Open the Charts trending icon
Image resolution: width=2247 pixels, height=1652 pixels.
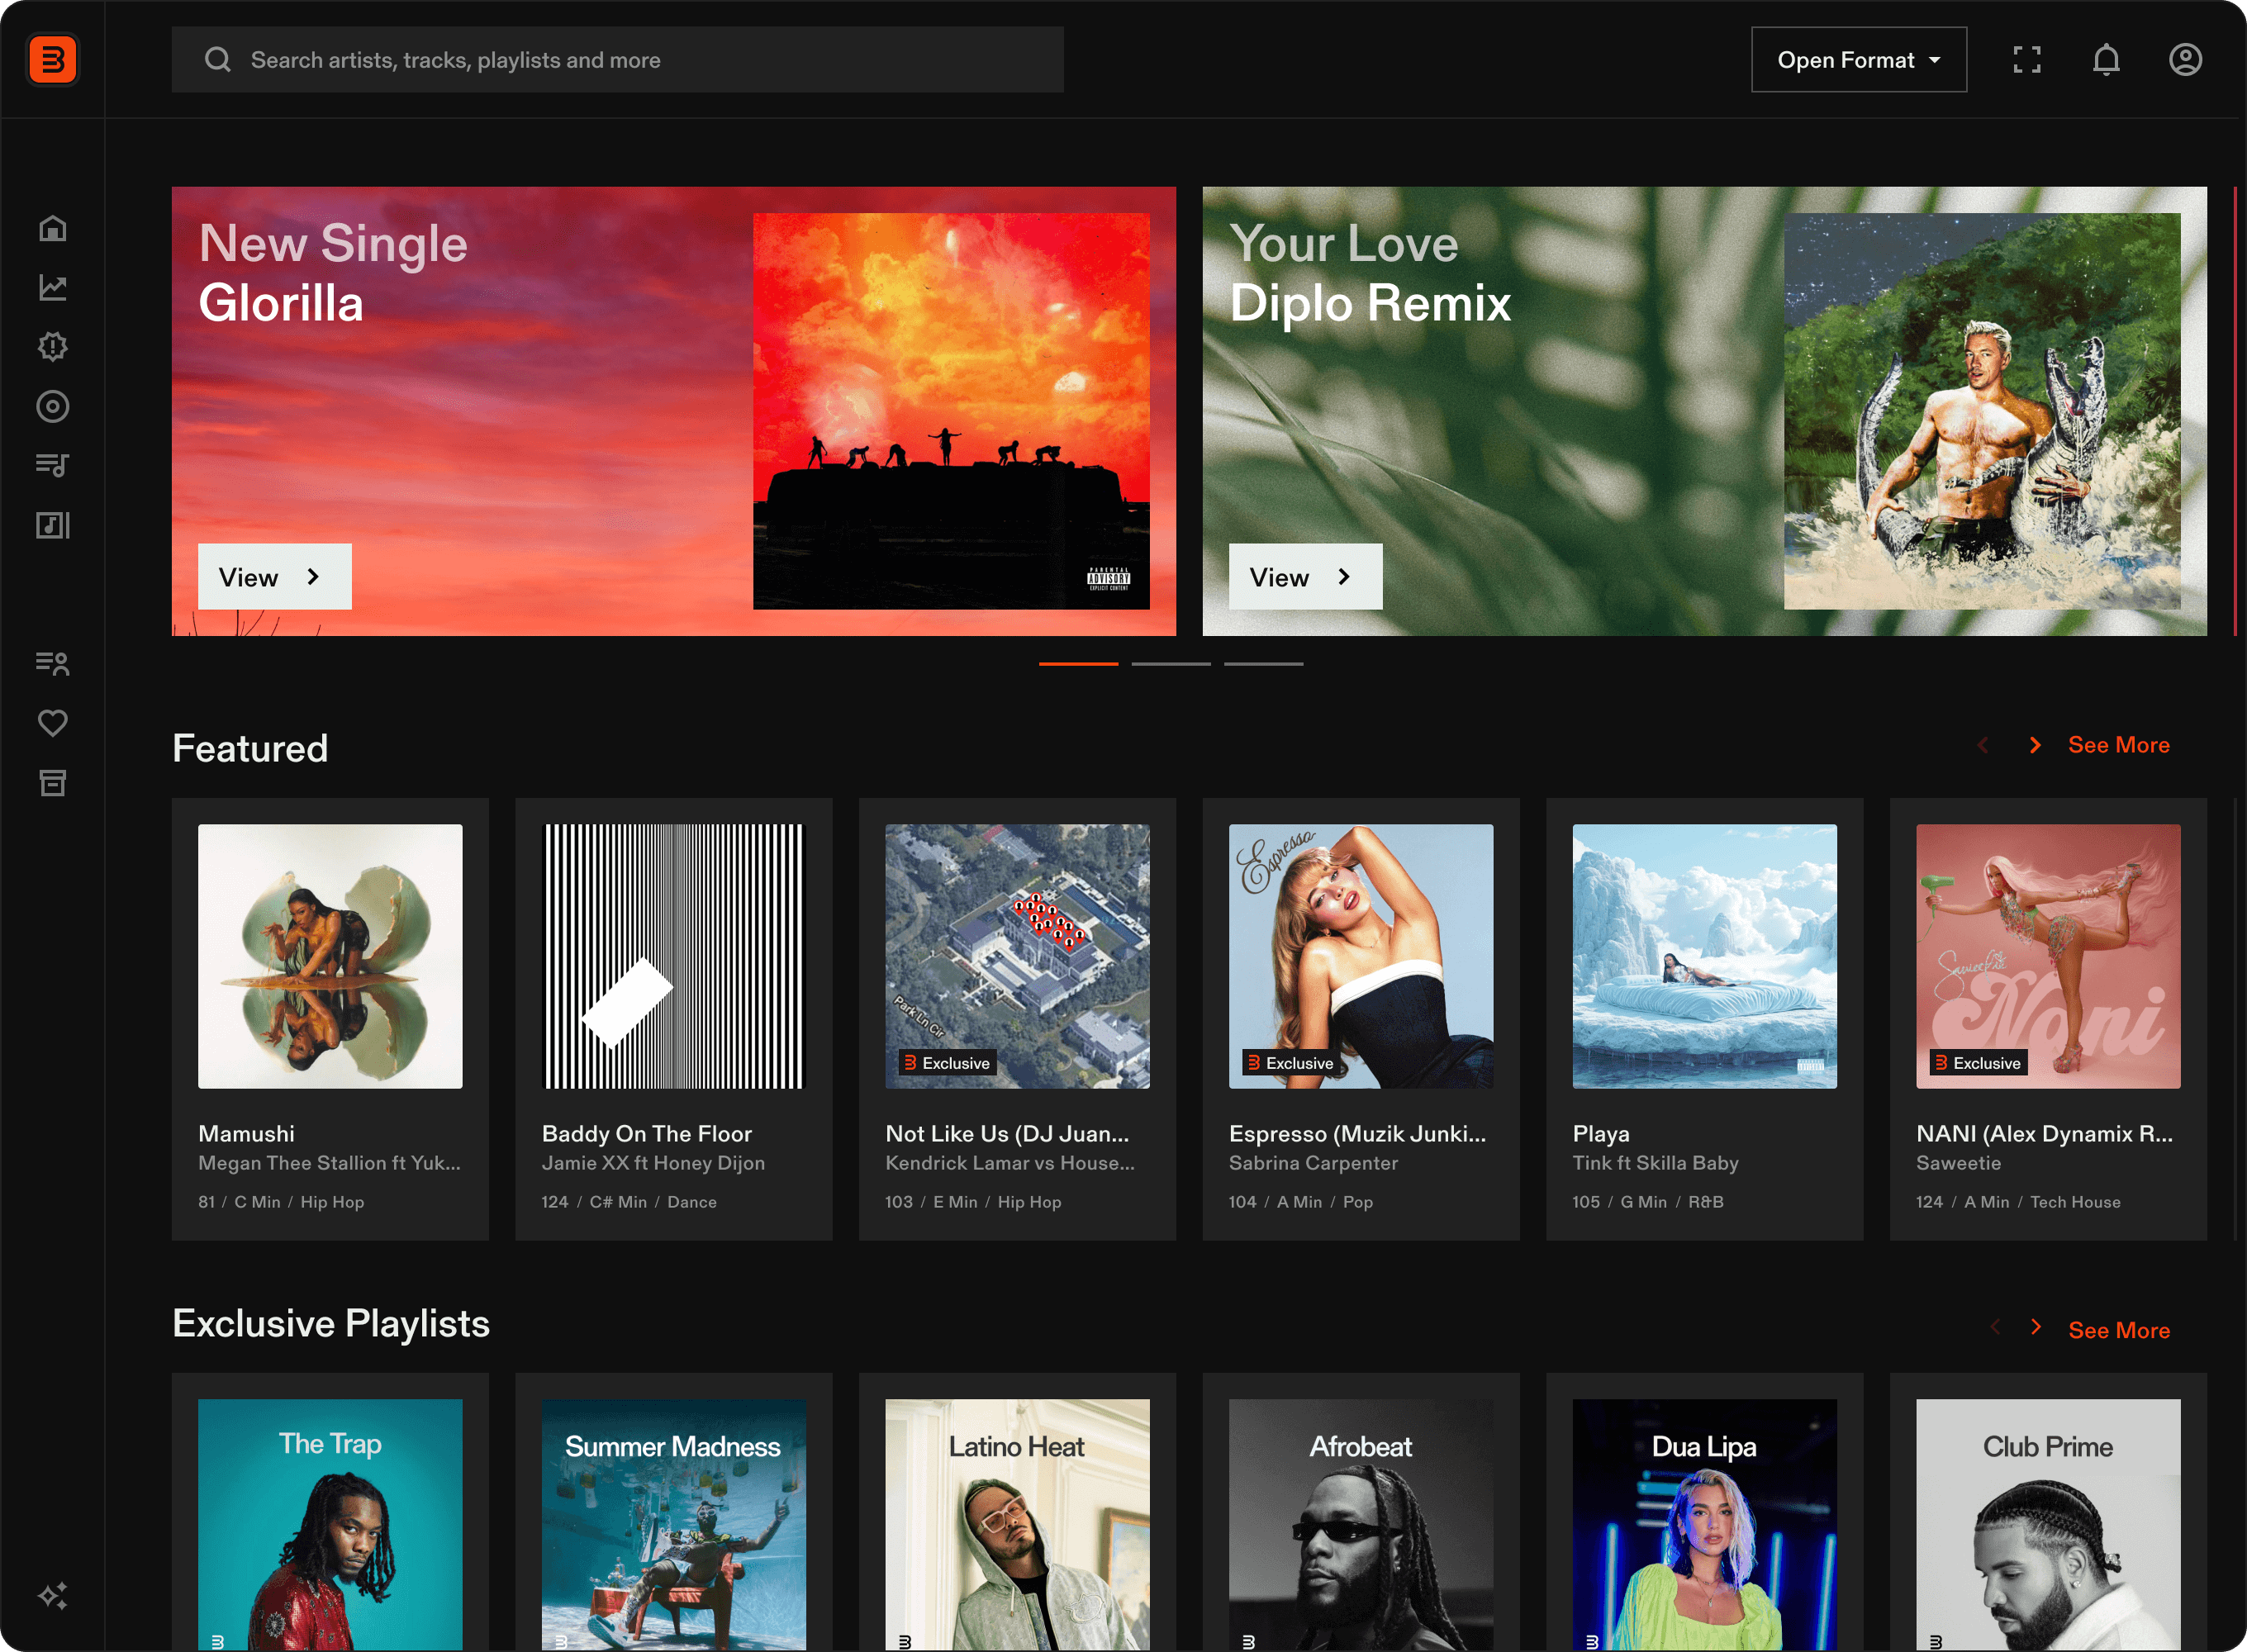tap(53, 288)
